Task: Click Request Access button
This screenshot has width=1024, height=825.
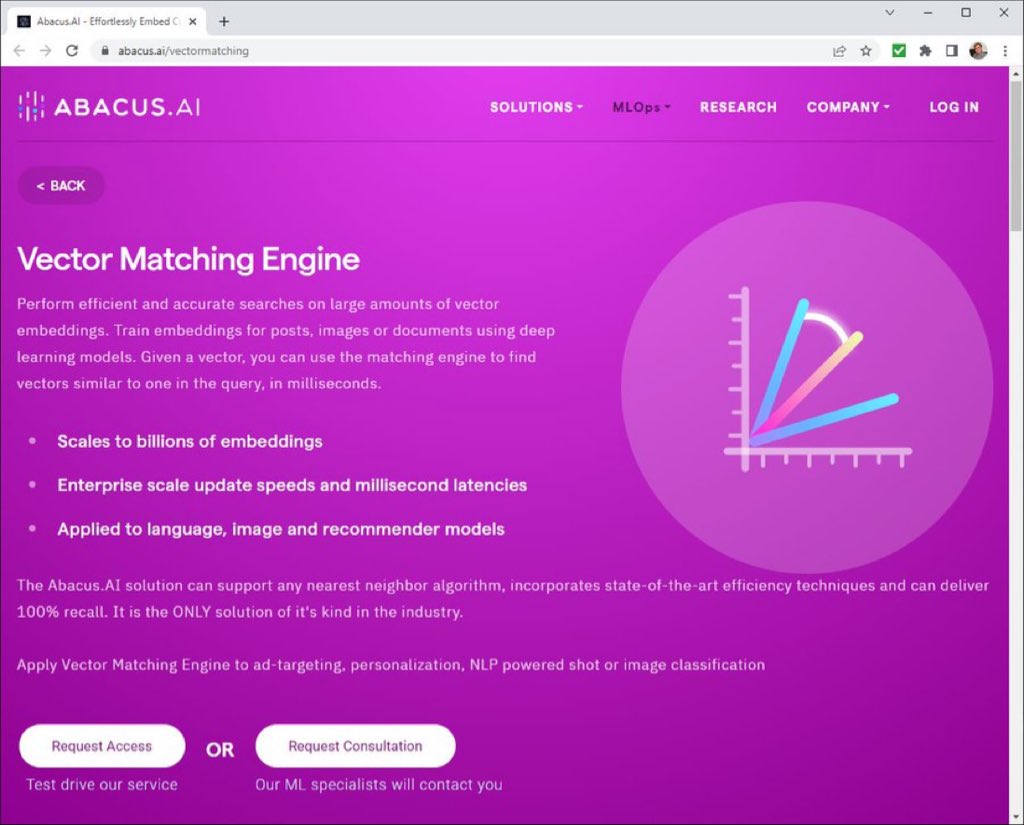Action: point(102,746)
